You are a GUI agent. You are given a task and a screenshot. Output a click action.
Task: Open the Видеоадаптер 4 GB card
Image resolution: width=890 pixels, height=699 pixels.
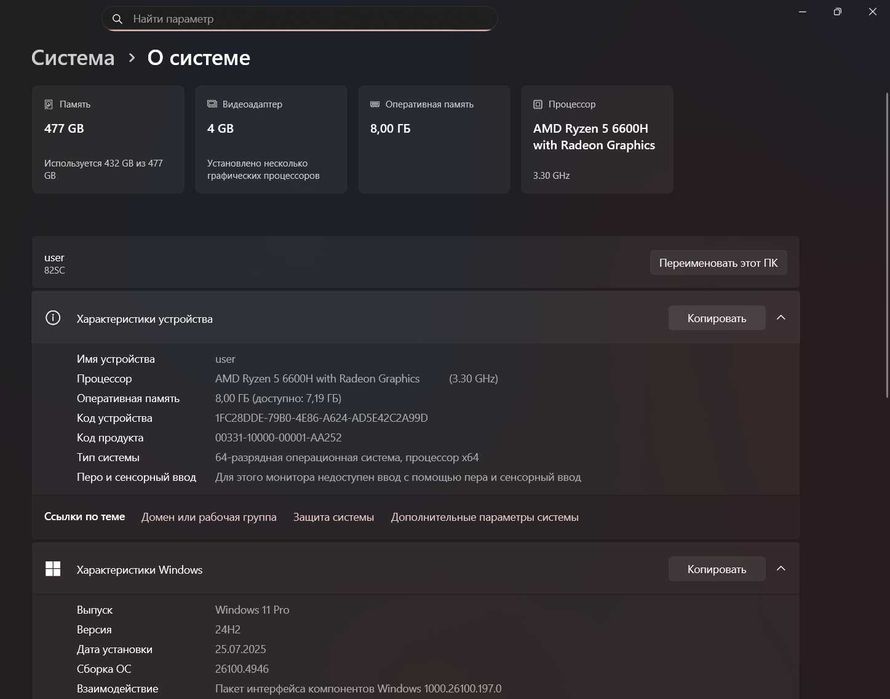(271, 140)
